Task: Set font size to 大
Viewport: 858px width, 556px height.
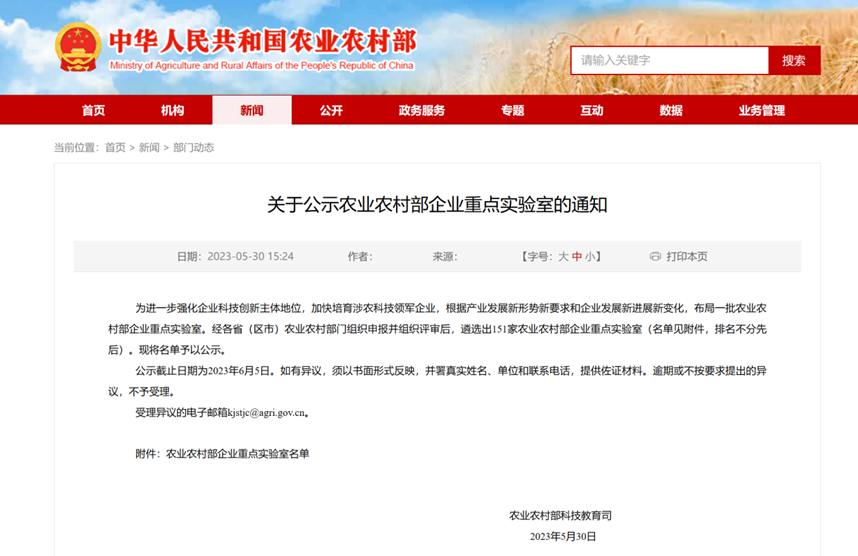Action: coord(563,256)
